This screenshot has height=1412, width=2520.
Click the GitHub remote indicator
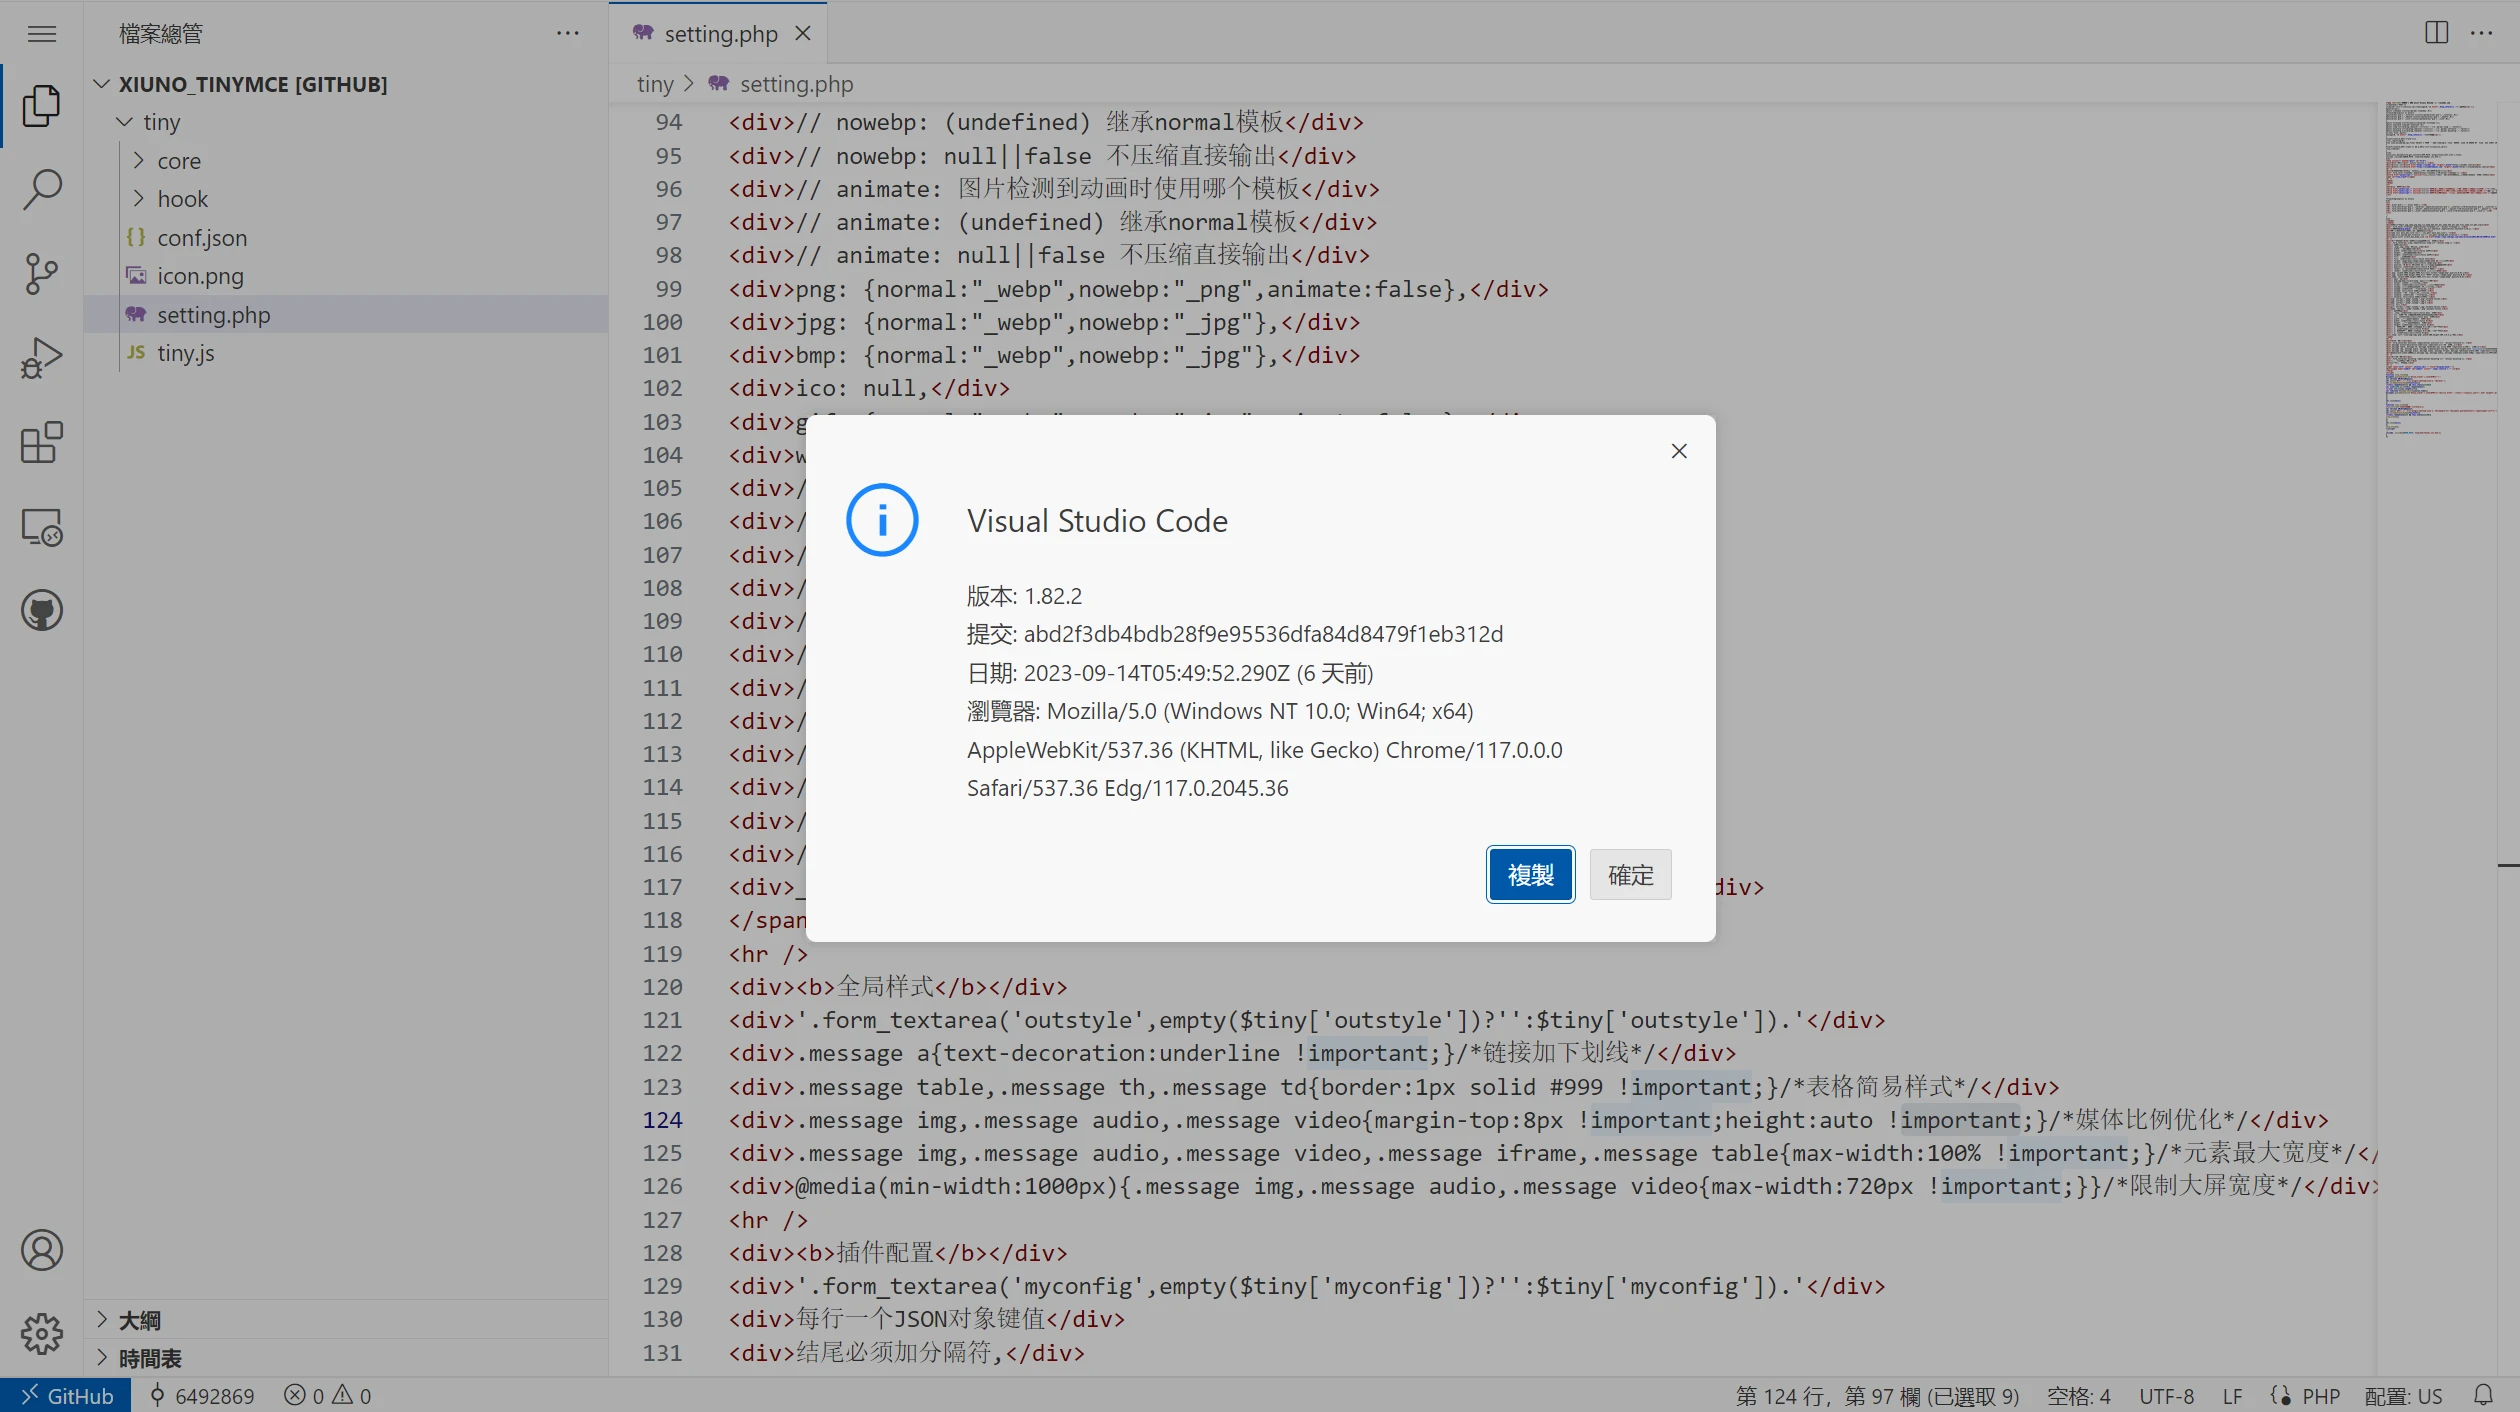click(66, 1395)
